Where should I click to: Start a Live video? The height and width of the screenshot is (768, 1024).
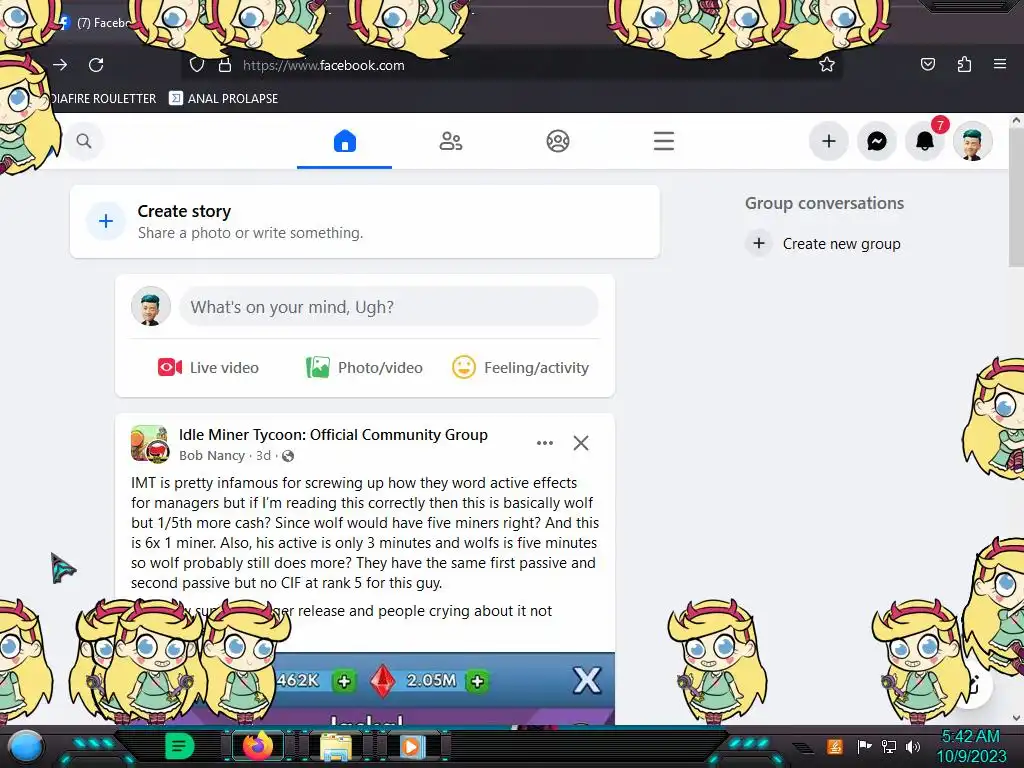click(x=208, y=368)
